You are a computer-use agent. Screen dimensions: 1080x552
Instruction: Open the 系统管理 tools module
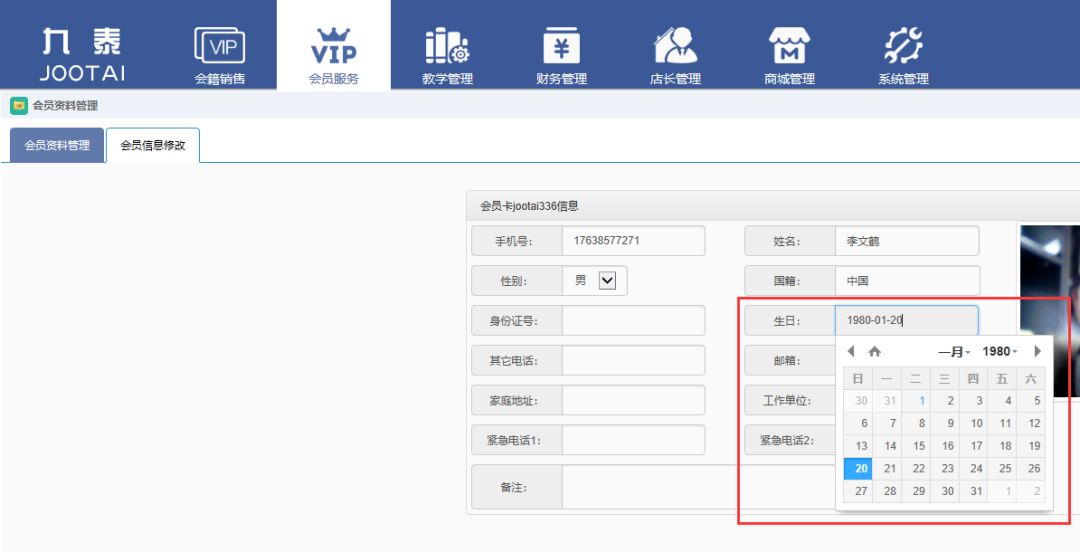tap(903, 55)
